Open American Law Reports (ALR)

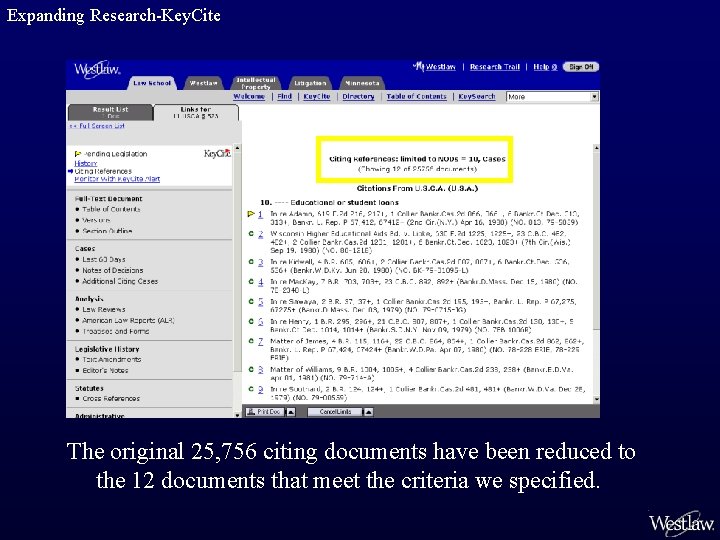click(128, 321)
